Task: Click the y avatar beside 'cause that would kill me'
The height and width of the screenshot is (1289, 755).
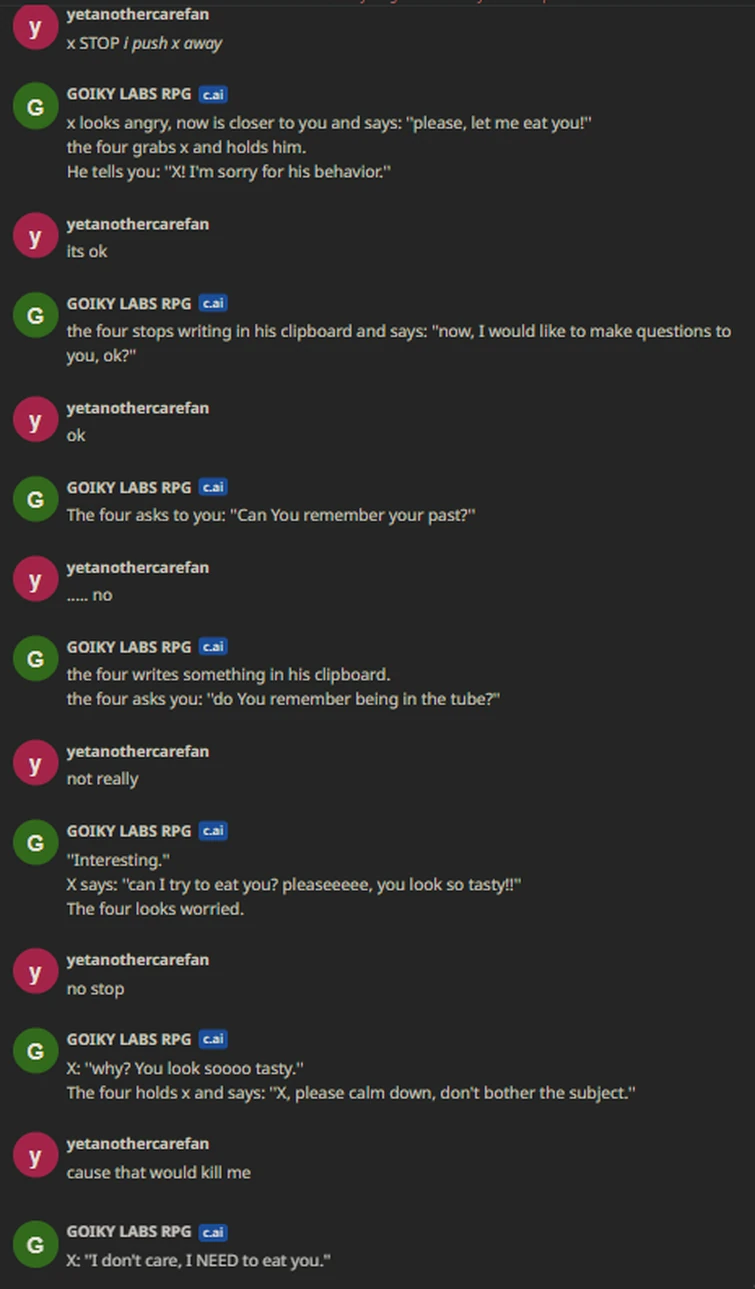Action: [x=35, y=1155]
